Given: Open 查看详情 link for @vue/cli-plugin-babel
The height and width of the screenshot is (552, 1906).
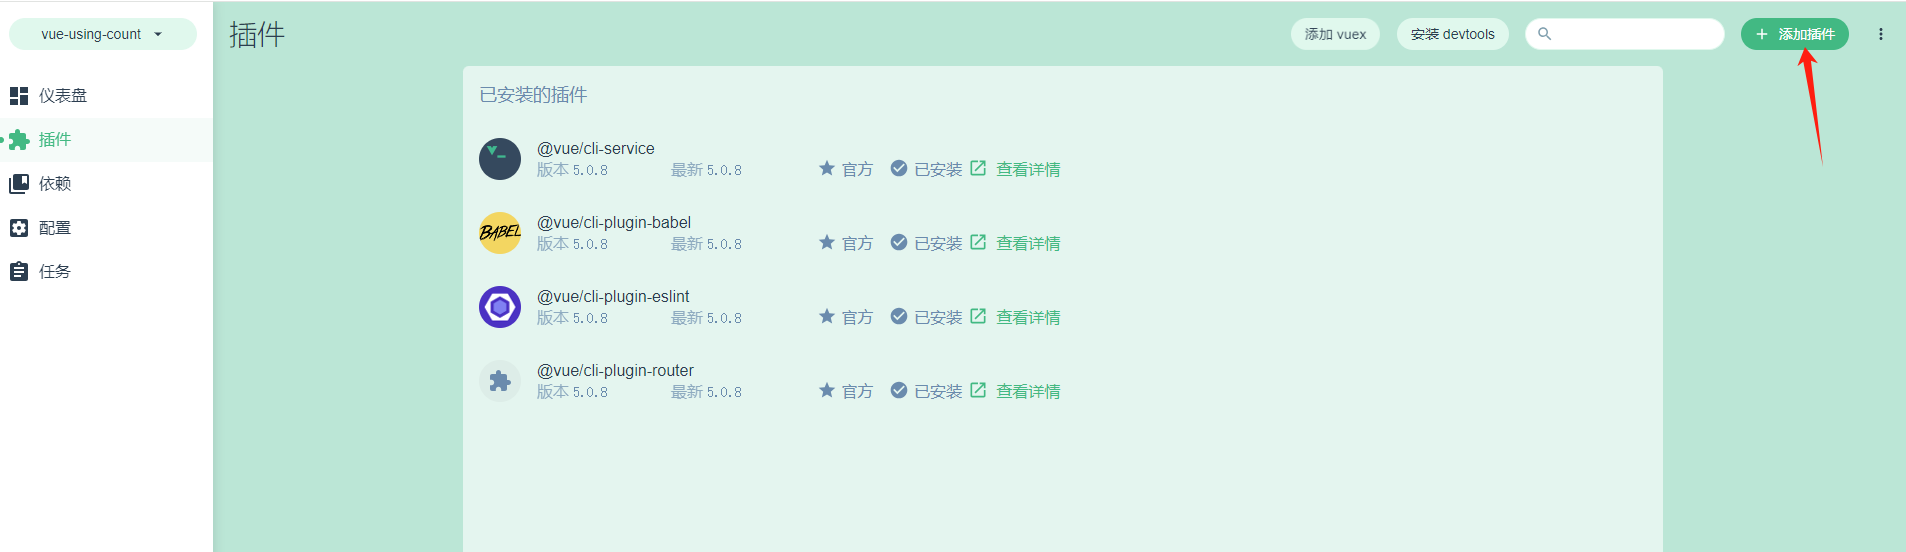Looking at the screenshot, I should [x=1027, y=244].
